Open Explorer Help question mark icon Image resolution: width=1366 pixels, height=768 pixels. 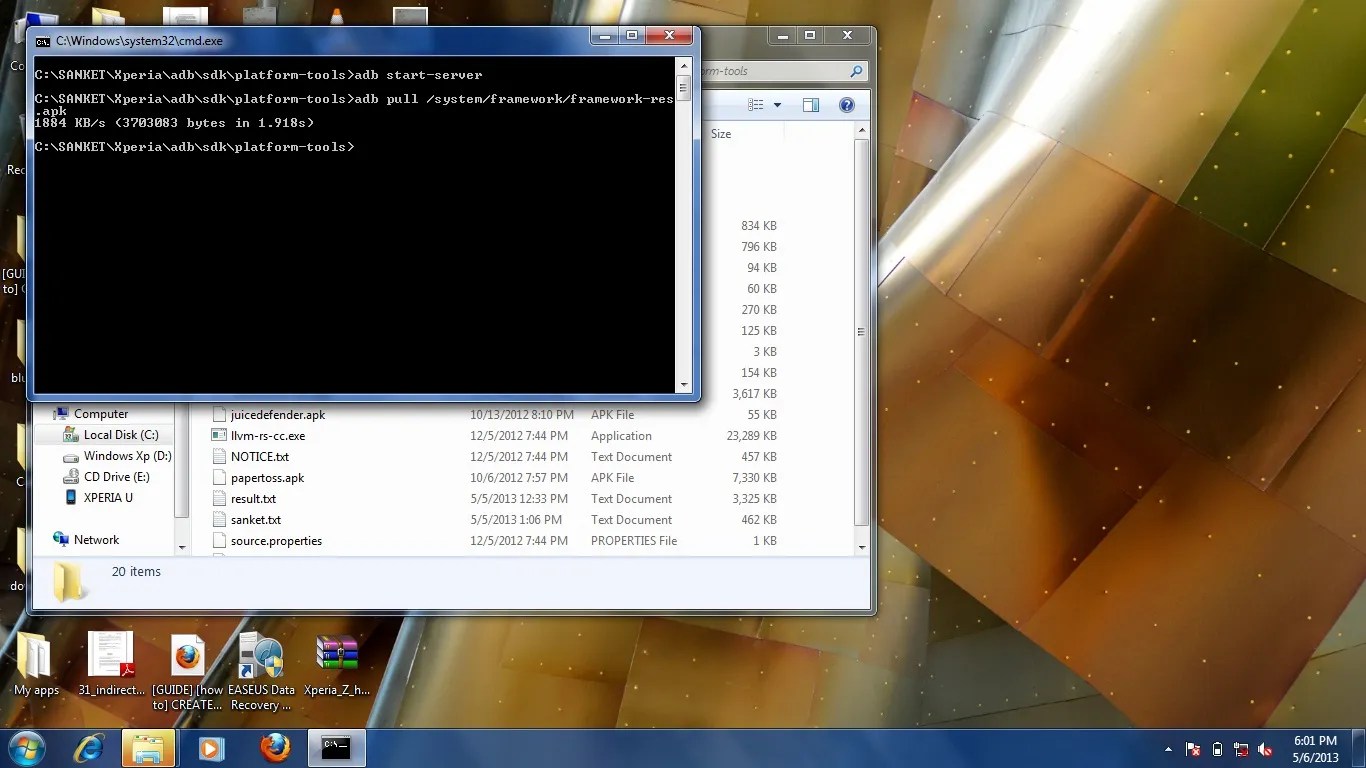[x=846, y=105]
